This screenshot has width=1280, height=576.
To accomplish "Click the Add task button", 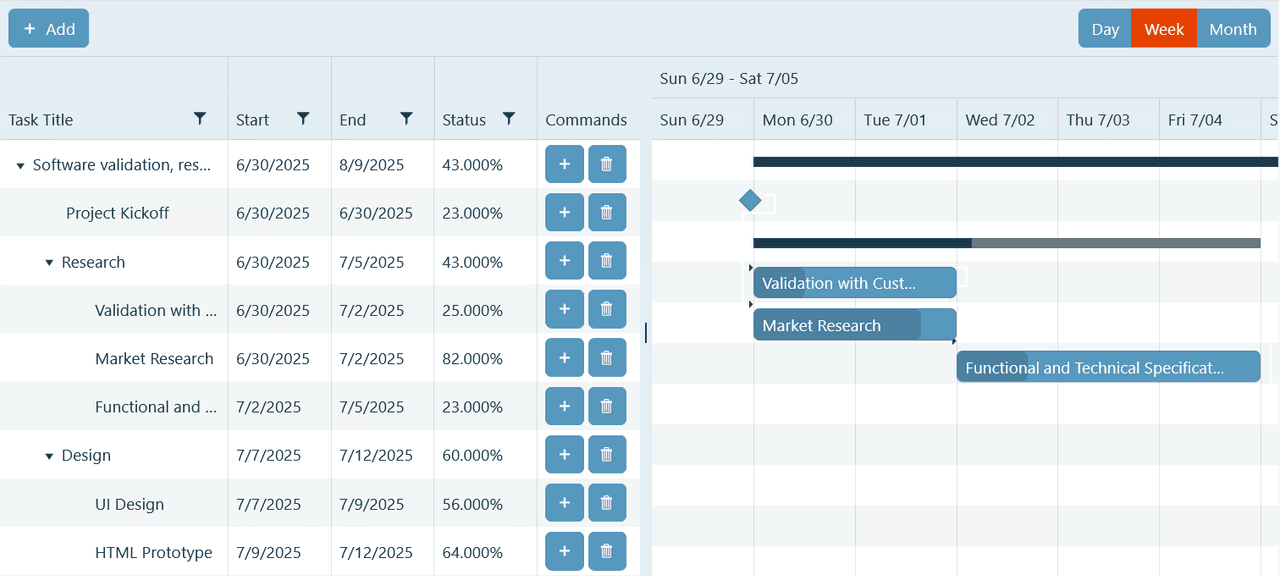I will [x=49, y=29].
